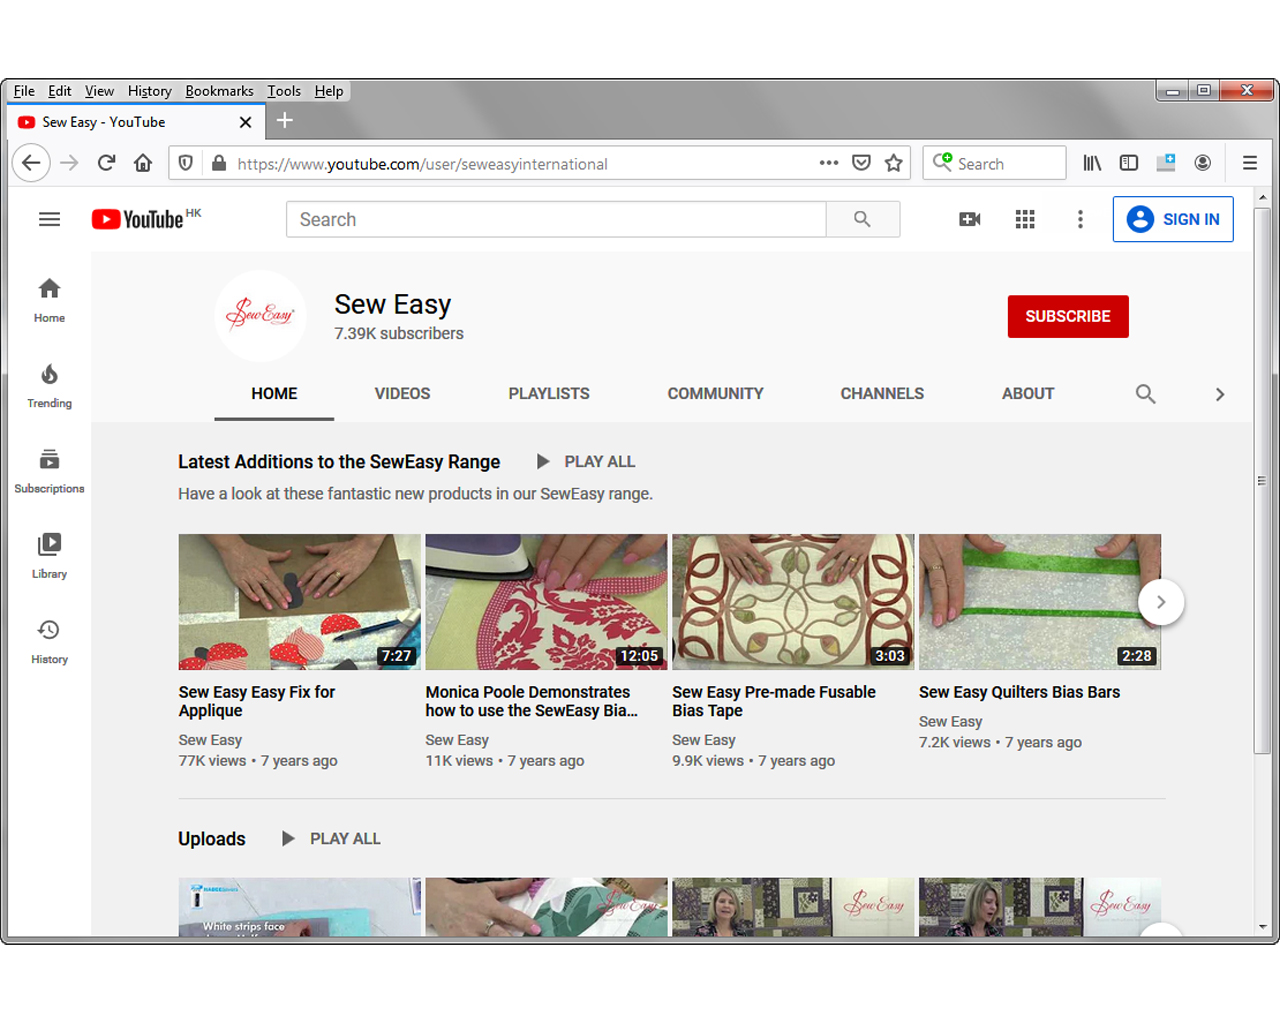Open Sew Easy Easy Fix for Applique title
The image size is (1280, 1024).
[x=257, y=701]
